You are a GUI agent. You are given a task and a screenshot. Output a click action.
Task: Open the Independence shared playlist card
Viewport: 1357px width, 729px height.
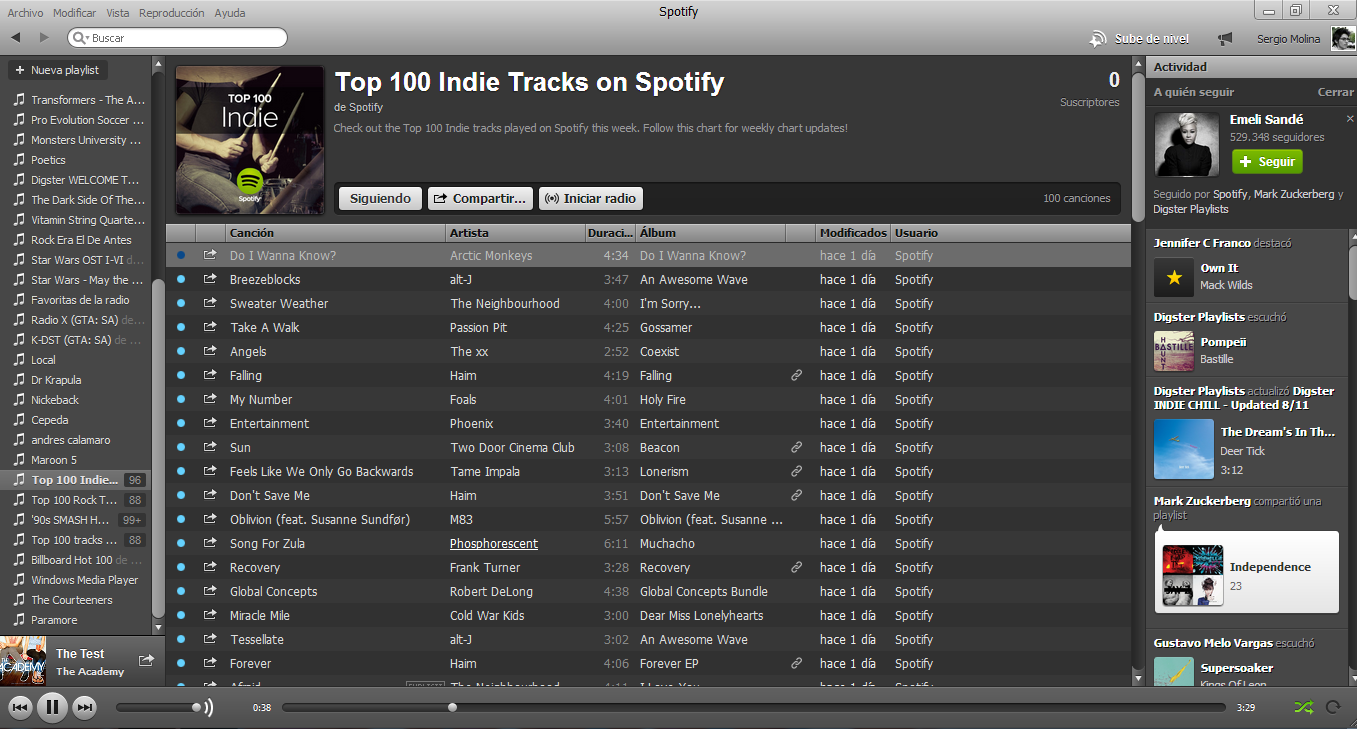[x=1247, y=572]
